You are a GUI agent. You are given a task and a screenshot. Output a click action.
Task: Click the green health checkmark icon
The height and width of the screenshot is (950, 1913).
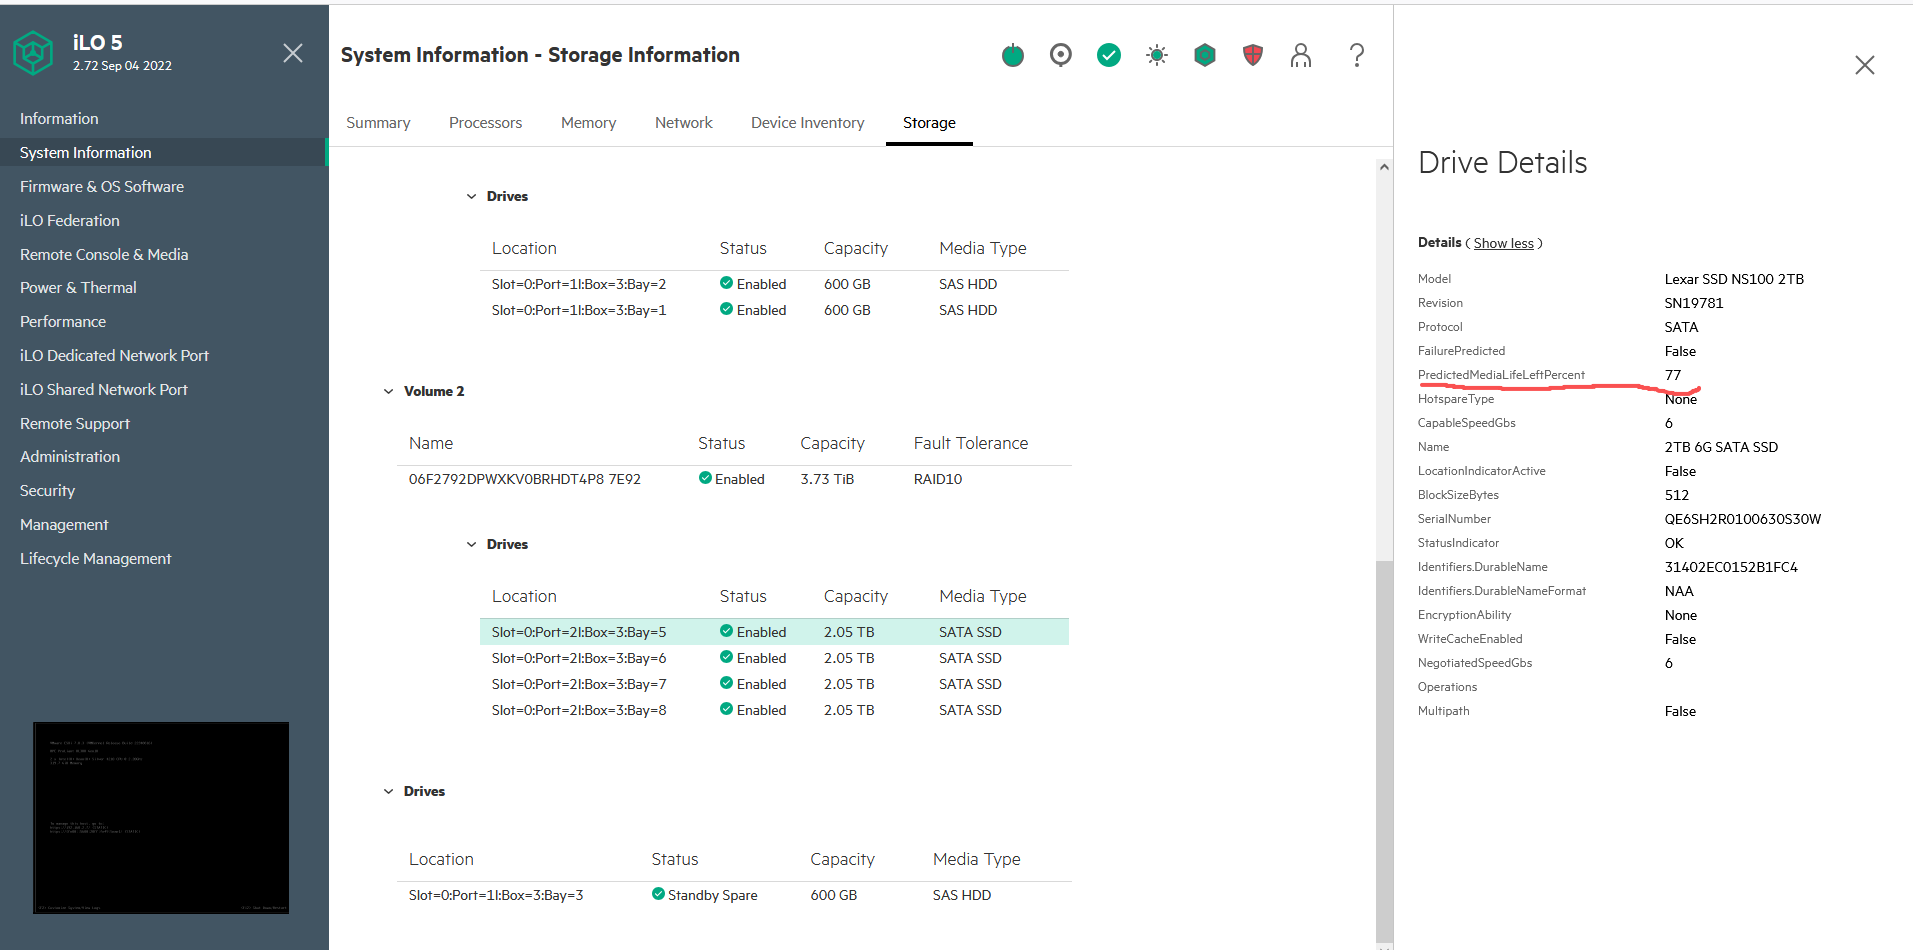click(1108, 55)
